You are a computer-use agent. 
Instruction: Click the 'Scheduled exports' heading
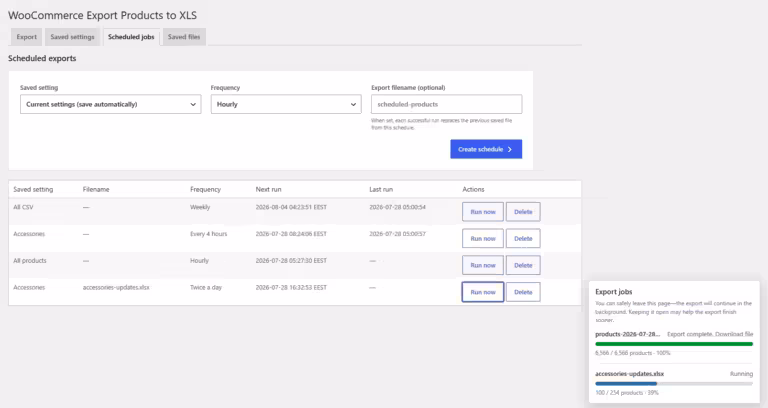[x=42, y=58]
